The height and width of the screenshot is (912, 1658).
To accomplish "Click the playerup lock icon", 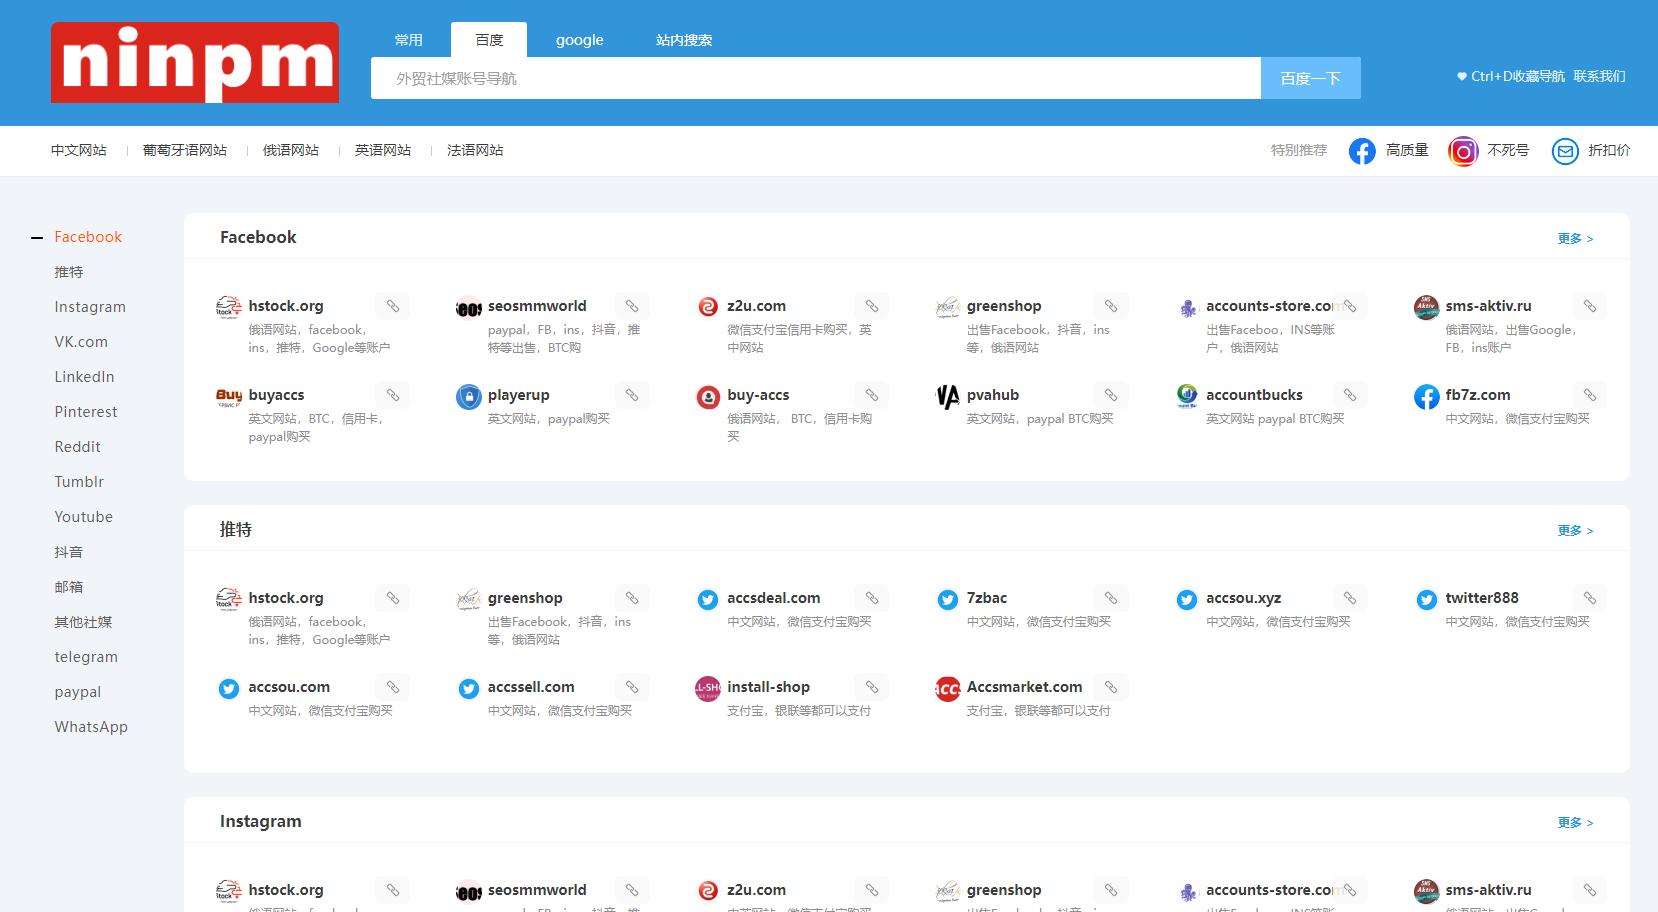I will pos(468,397).
